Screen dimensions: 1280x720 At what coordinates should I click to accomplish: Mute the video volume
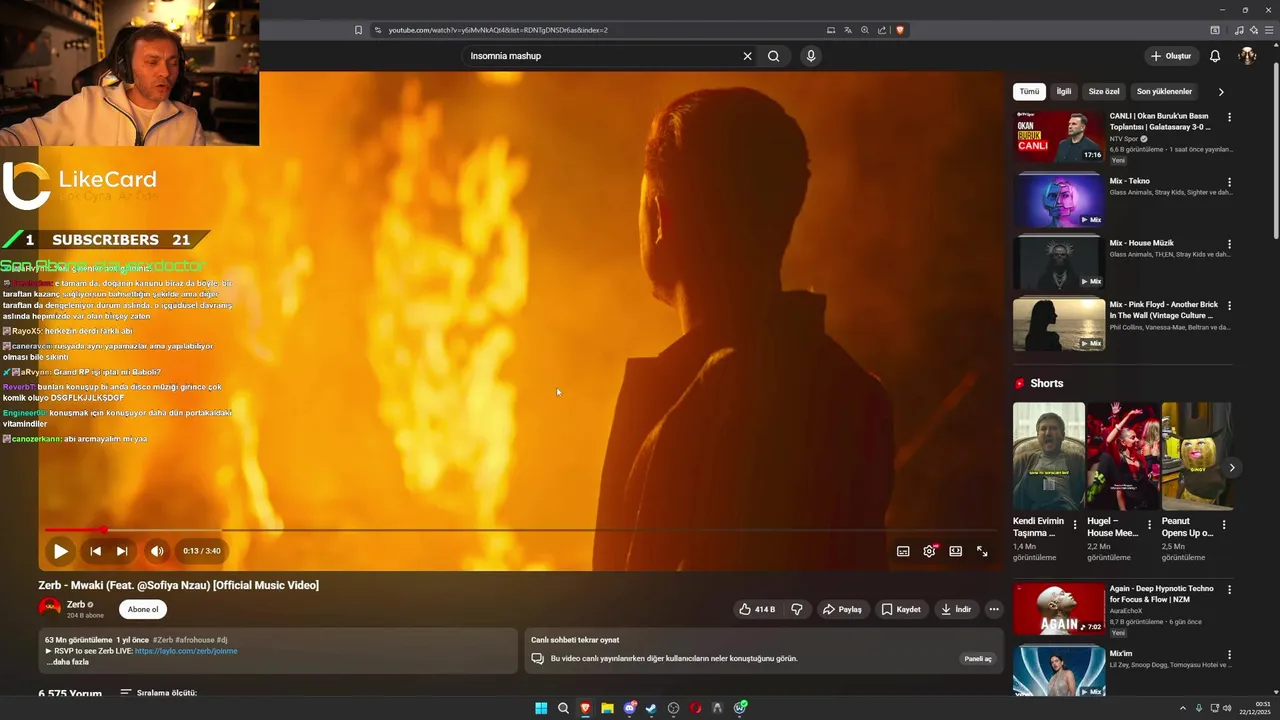(x=157, y=551)
